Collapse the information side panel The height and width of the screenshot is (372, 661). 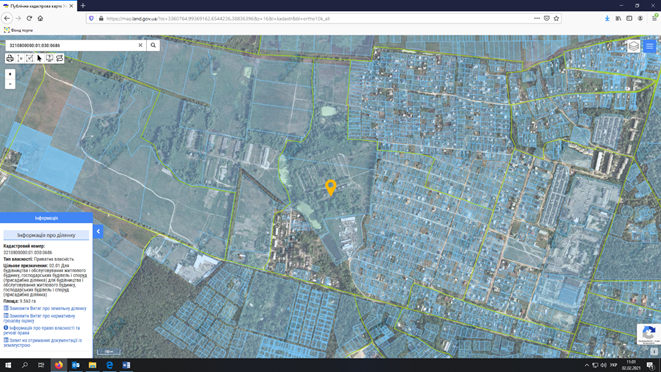click(98, 231)
